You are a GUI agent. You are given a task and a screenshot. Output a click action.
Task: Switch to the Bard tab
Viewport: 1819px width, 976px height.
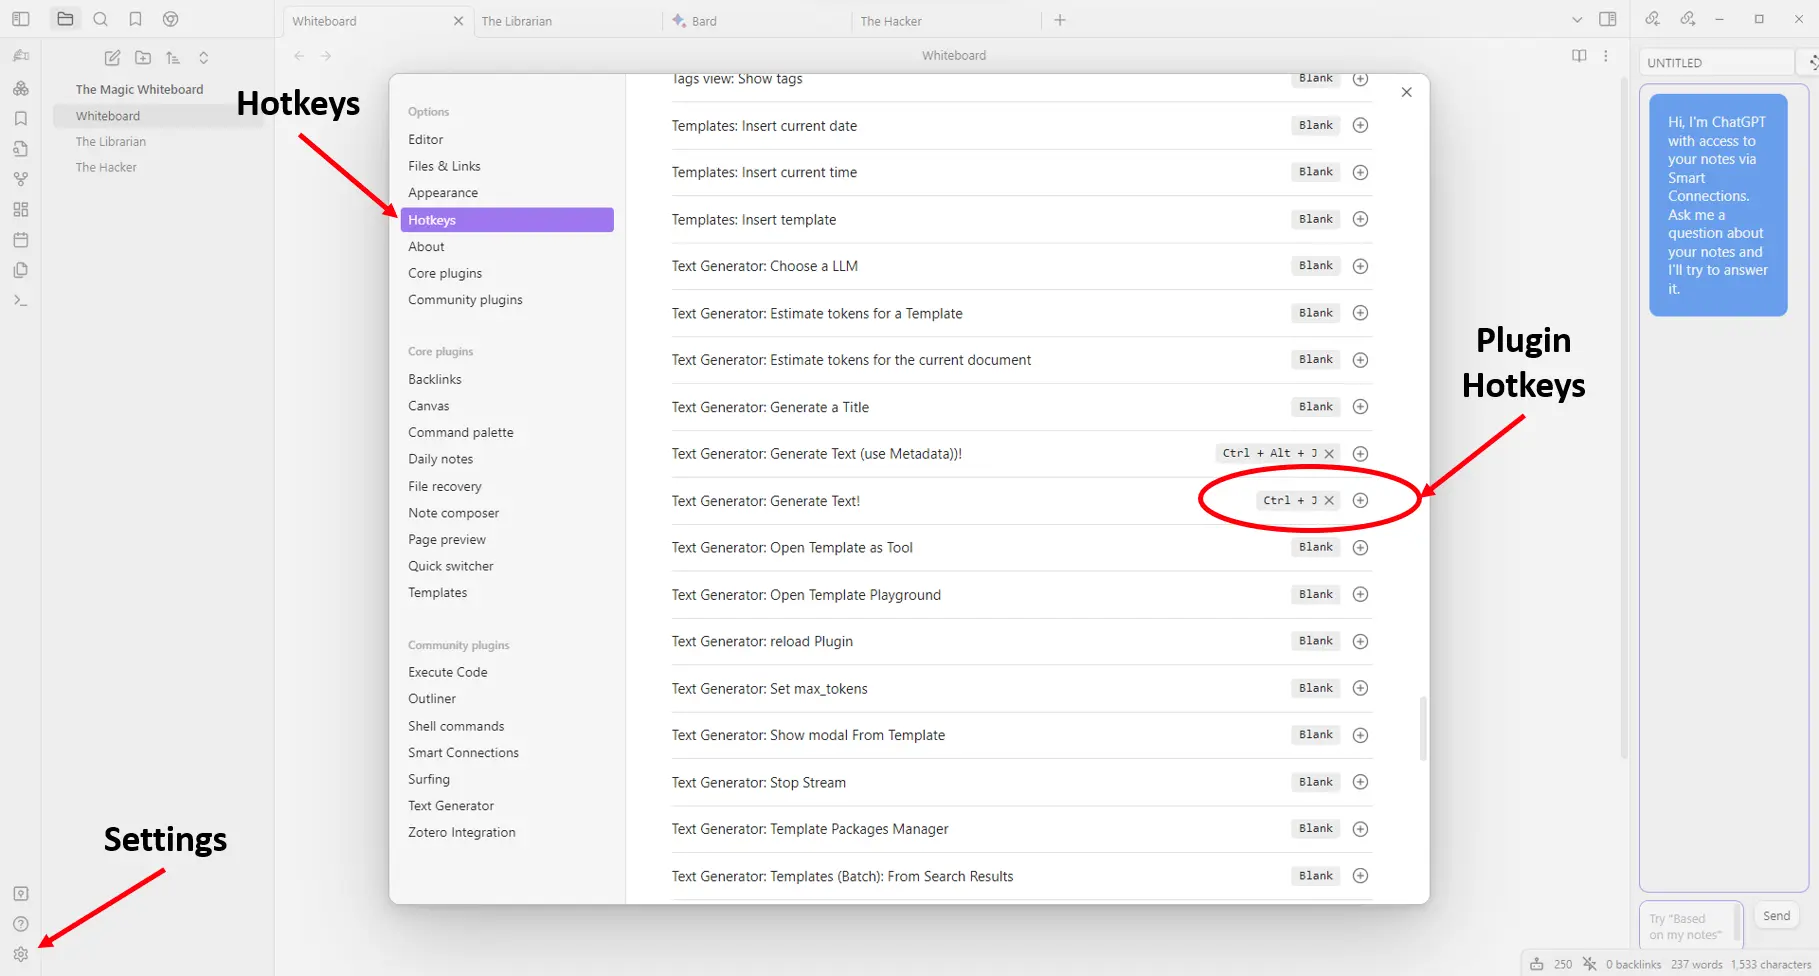[756, 21]
